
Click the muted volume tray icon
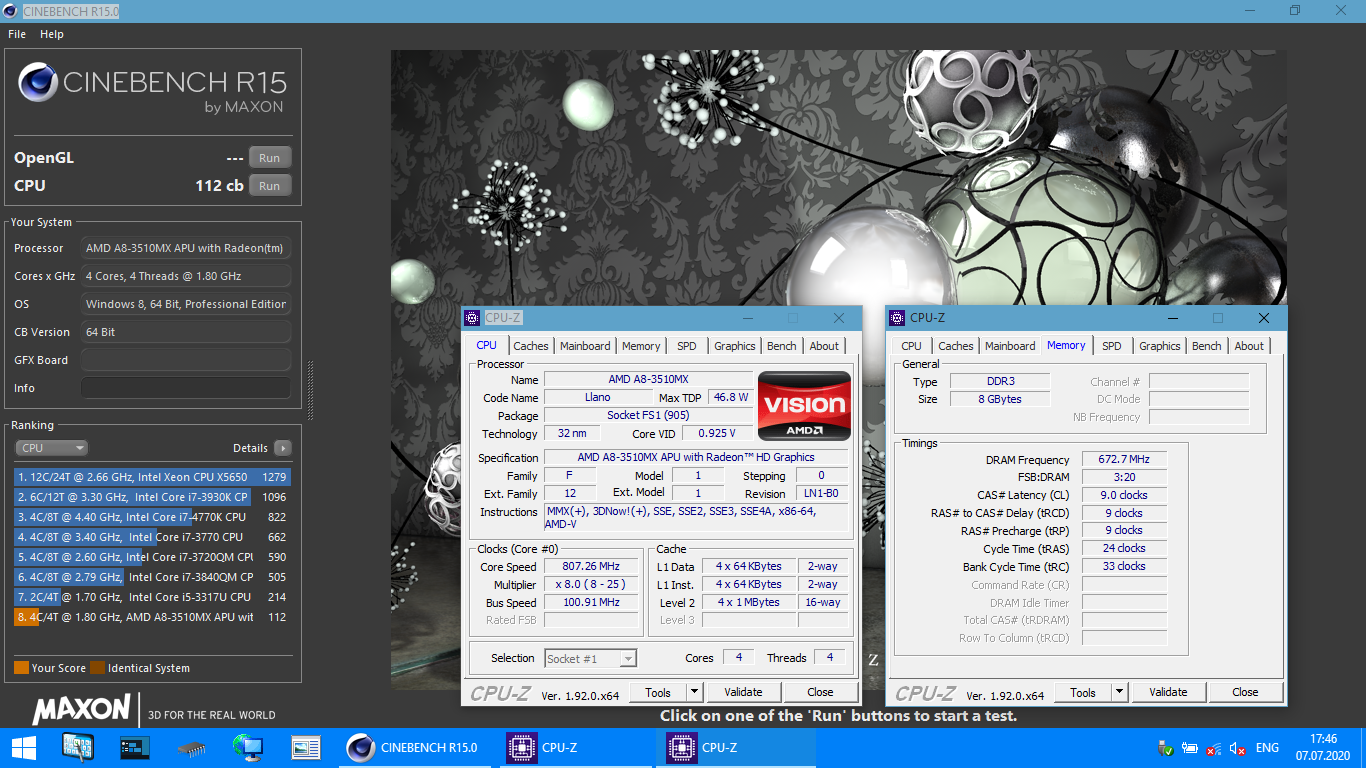click(1237, 748)
